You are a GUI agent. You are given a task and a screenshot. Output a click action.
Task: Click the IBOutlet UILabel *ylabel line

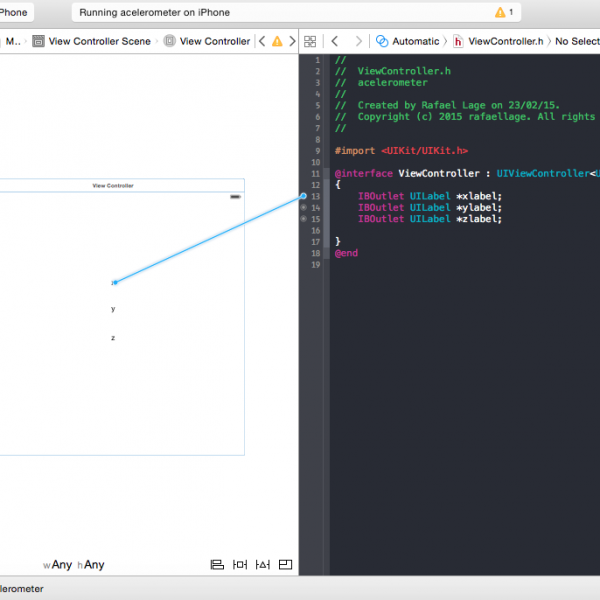click(430, 207)
